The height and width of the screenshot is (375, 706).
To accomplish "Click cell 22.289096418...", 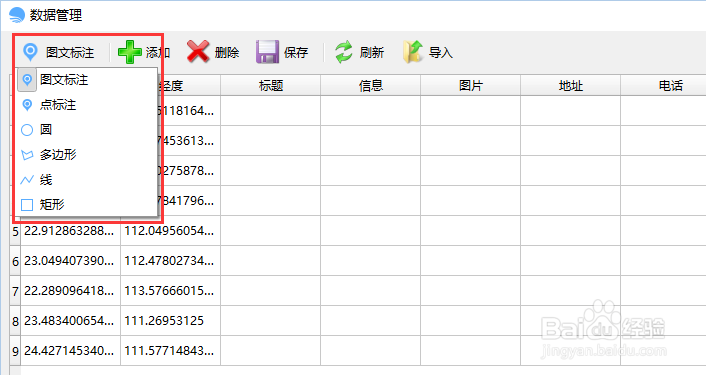I will coord(70,291).
